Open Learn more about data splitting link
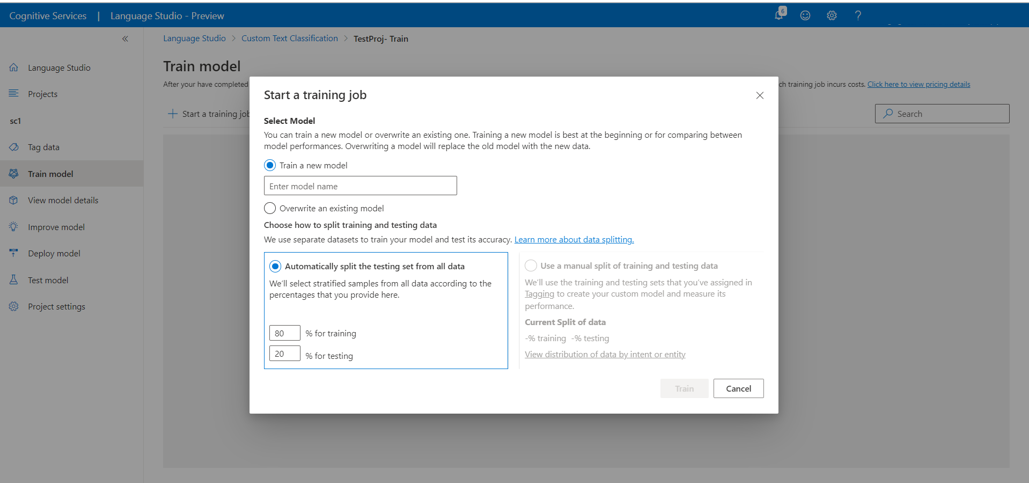 (574, 240)
